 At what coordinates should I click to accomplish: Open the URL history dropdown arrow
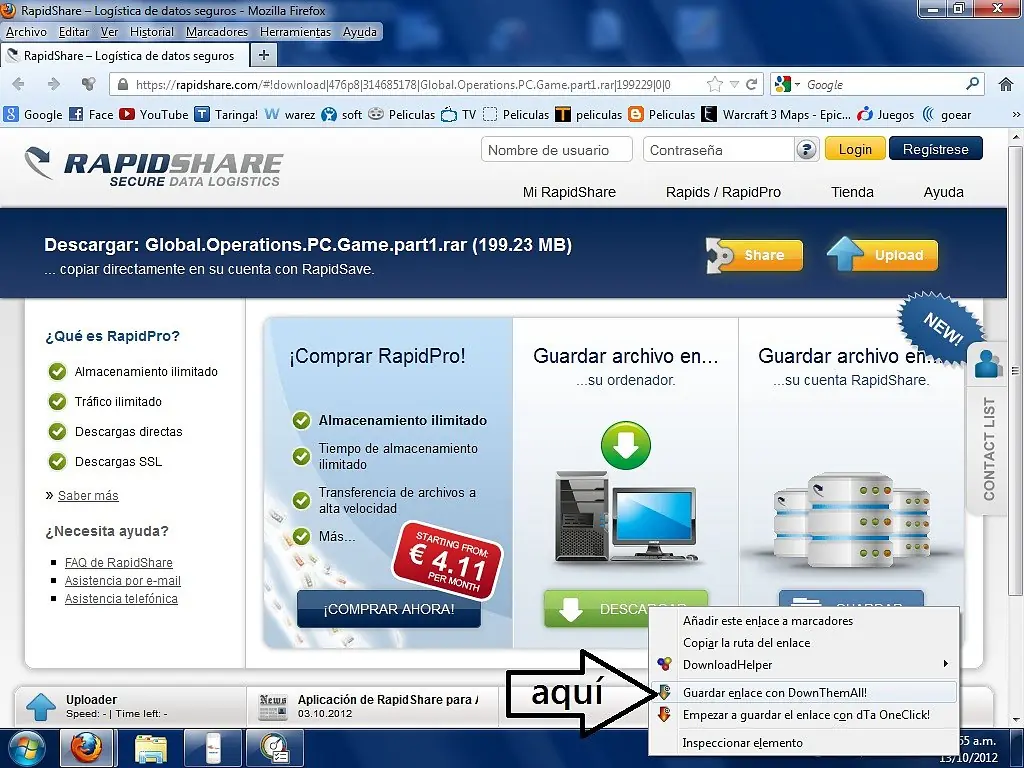(734, 84)
